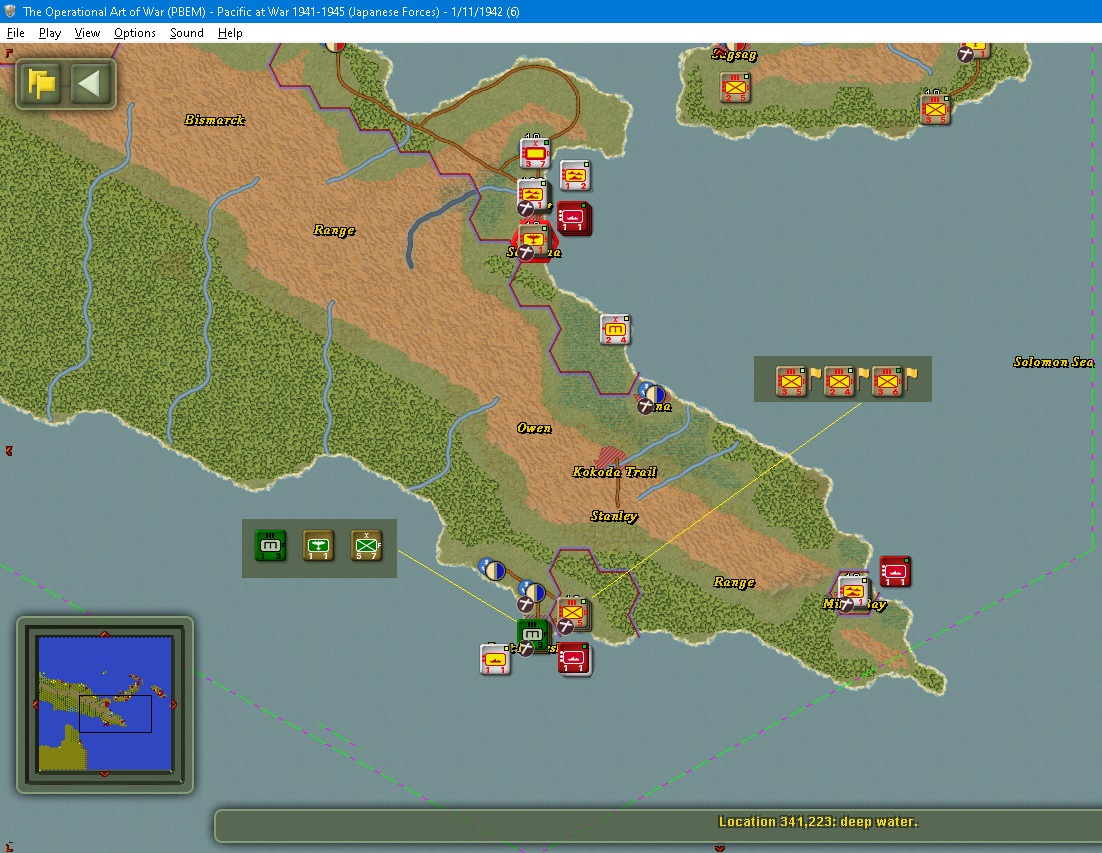
Task: Select the 3-7 armored unit on the map
Action: coord(535,154)
